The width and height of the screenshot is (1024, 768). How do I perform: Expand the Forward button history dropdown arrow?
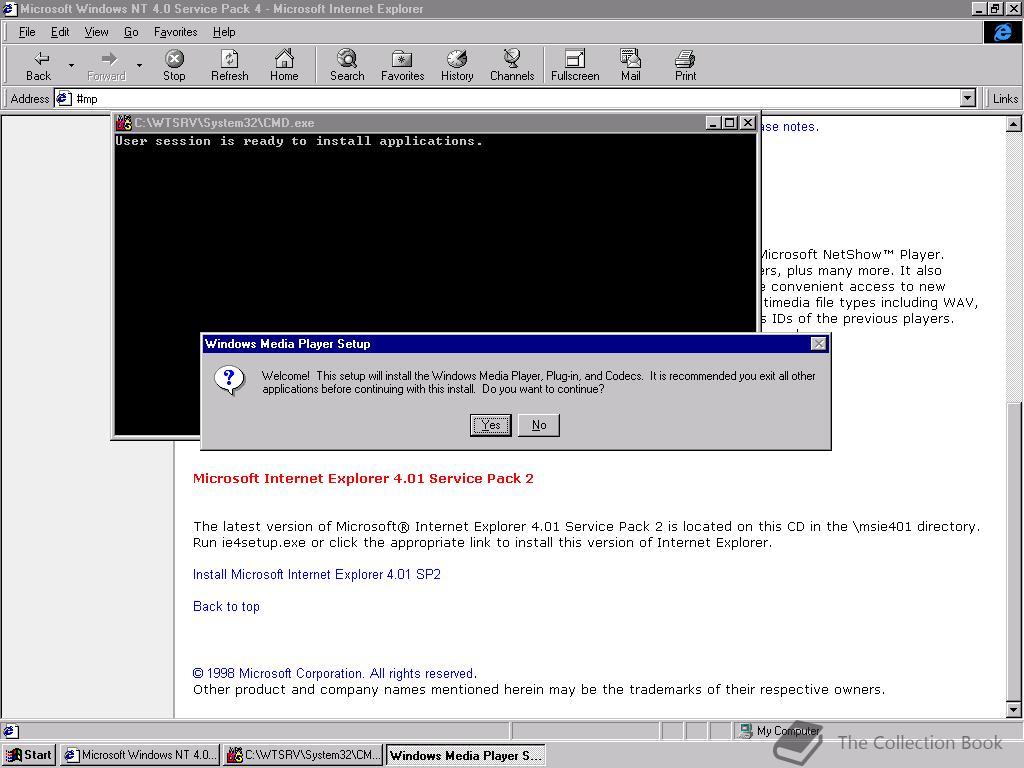click(139, 65)
